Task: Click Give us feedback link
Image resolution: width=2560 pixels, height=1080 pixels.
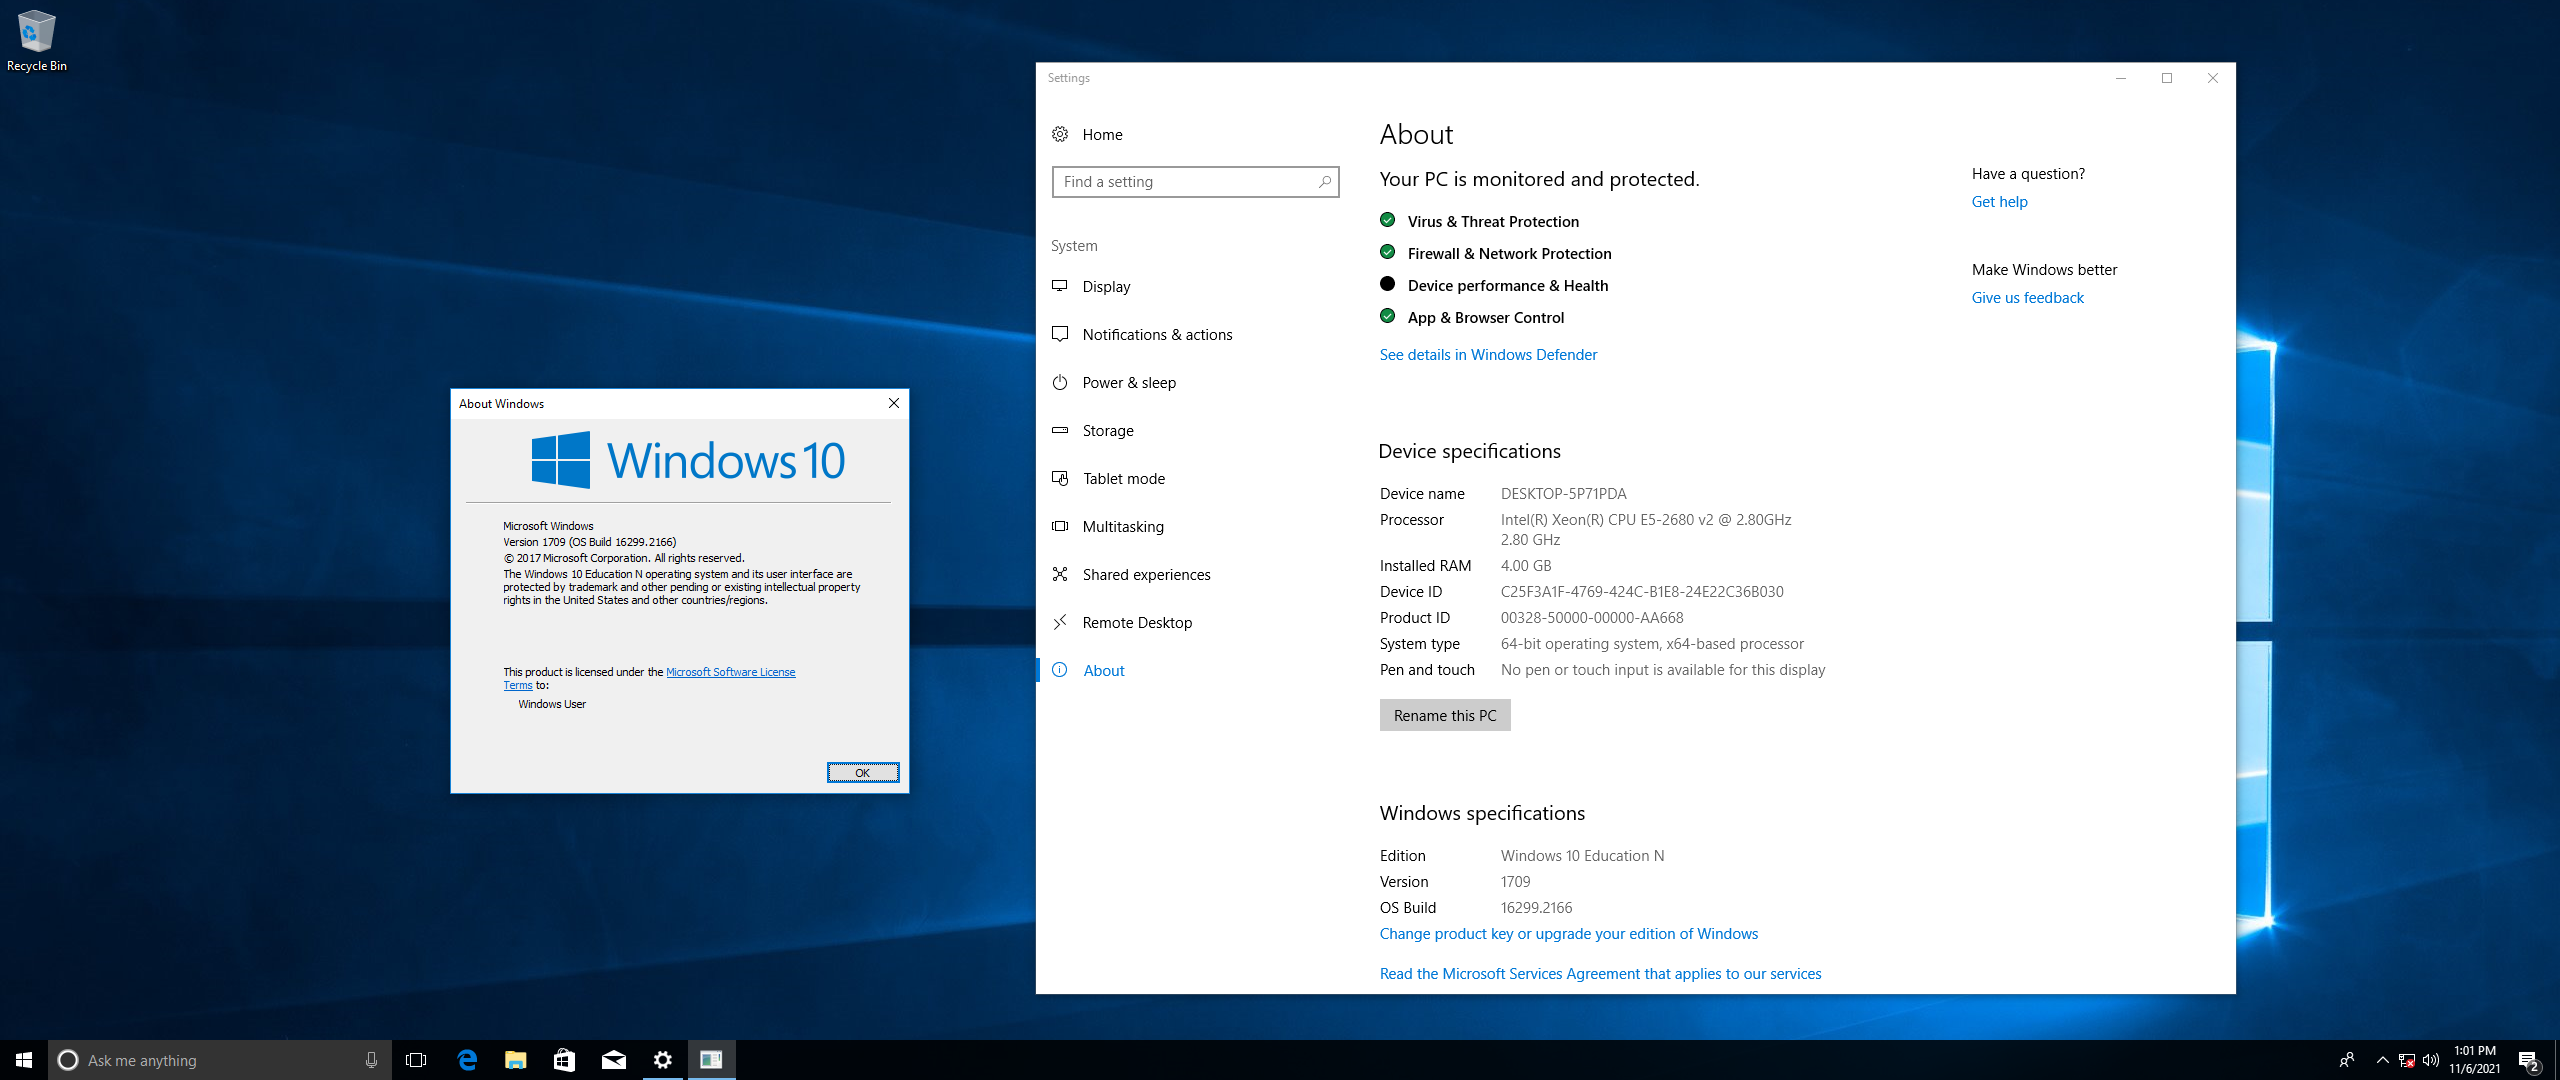Action: [2027, 297]
